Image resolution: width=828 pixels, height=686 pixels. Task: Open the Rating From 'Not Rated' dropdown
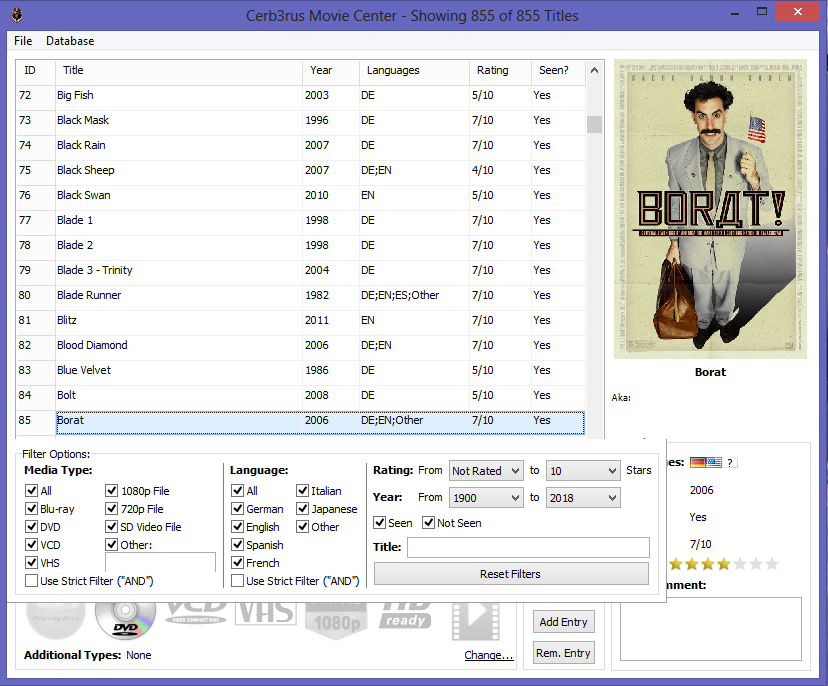click(485, 471)
